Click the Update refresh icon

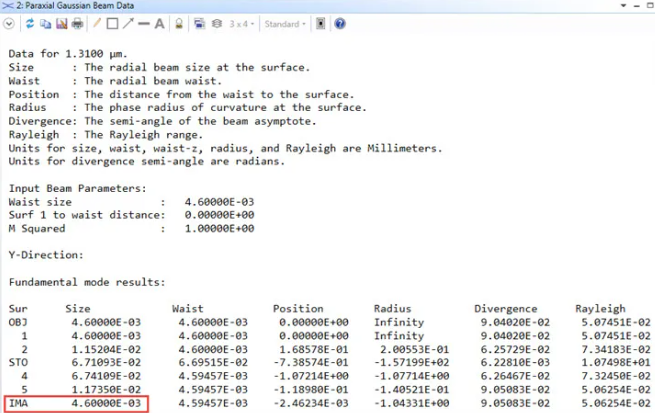tap(30, 24)
